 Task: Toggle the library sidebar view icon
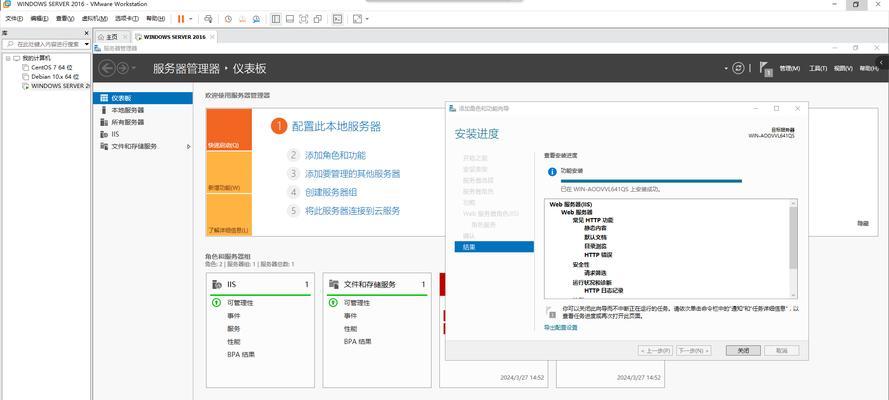(x=276, y=19)
